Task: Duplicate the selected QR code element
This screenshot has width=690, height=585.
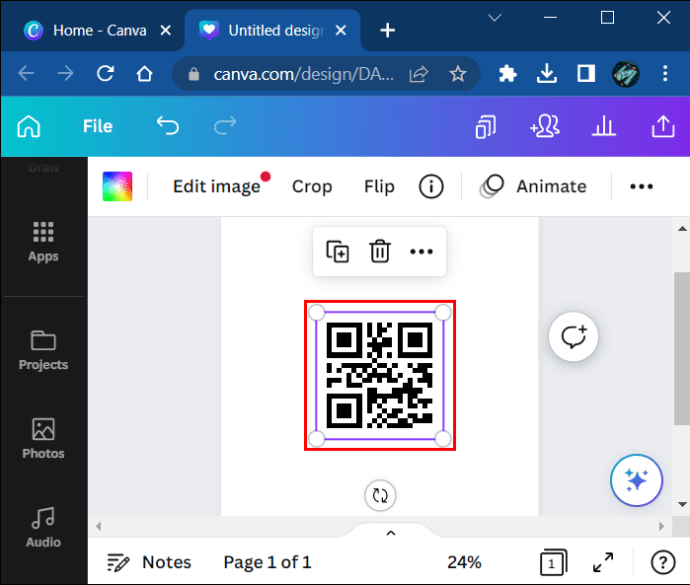Action: click(x=338, y=252)
